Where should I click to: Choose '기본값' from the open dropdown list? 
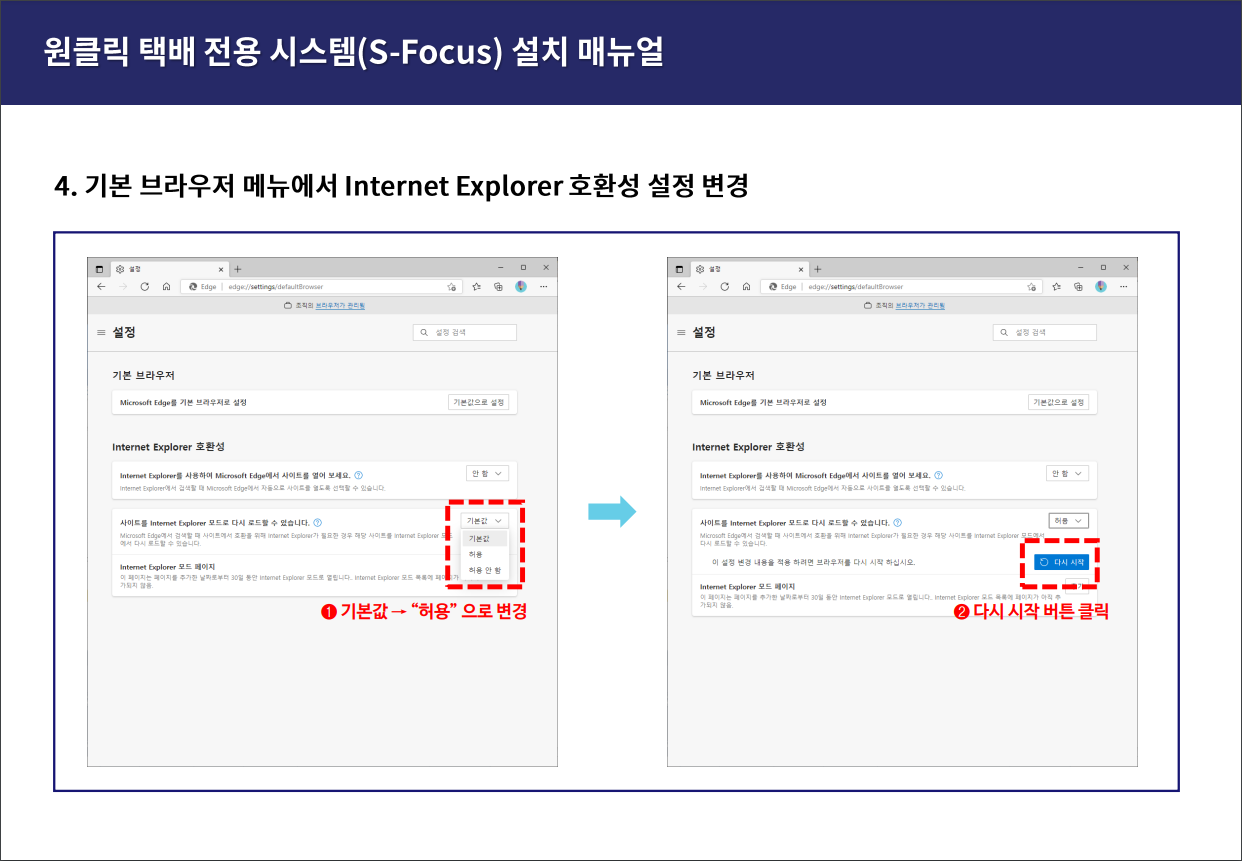pyautogui.click(x=485, y=538)
